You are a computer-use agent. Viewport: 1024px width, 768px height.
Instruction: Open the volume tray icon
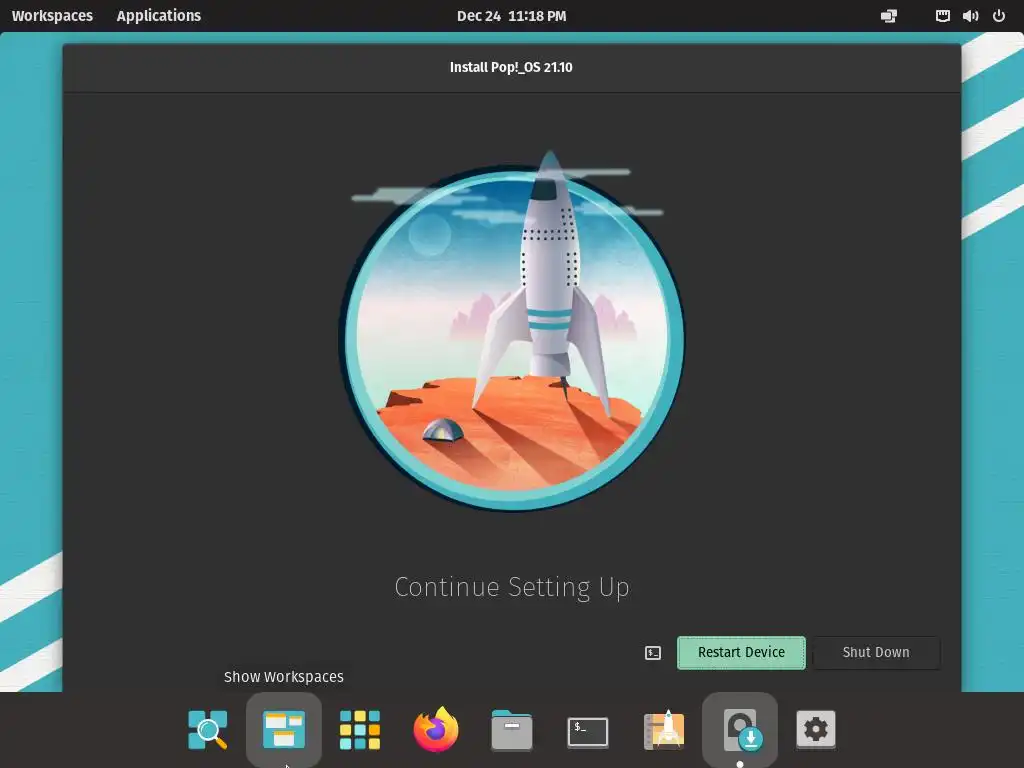coord(970,16)
